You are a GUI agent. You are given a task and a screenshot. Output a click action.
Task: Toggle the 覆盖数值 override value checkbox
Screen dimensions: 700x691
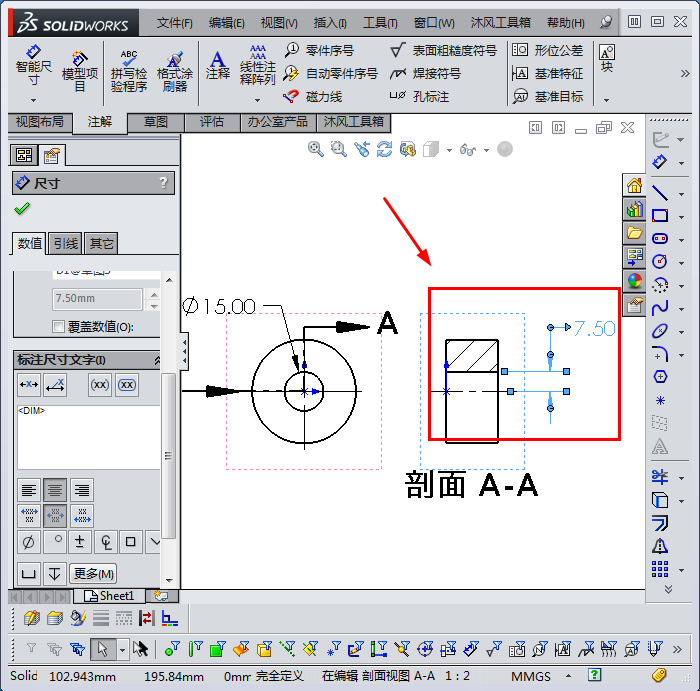tap(58, 326)
